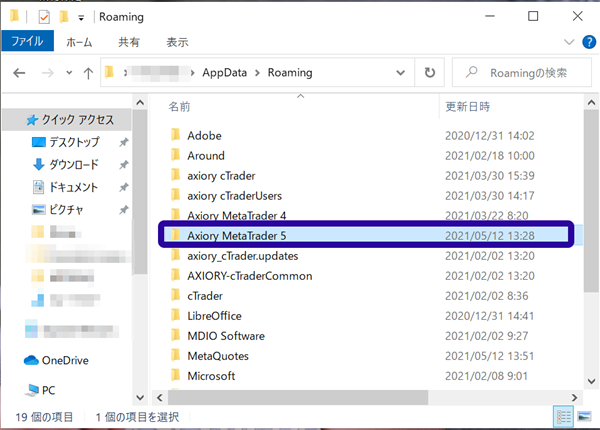This screenshot has width=600, height=430.
Task: Select the axiory cTrader folder
Action: pos(221,176)
